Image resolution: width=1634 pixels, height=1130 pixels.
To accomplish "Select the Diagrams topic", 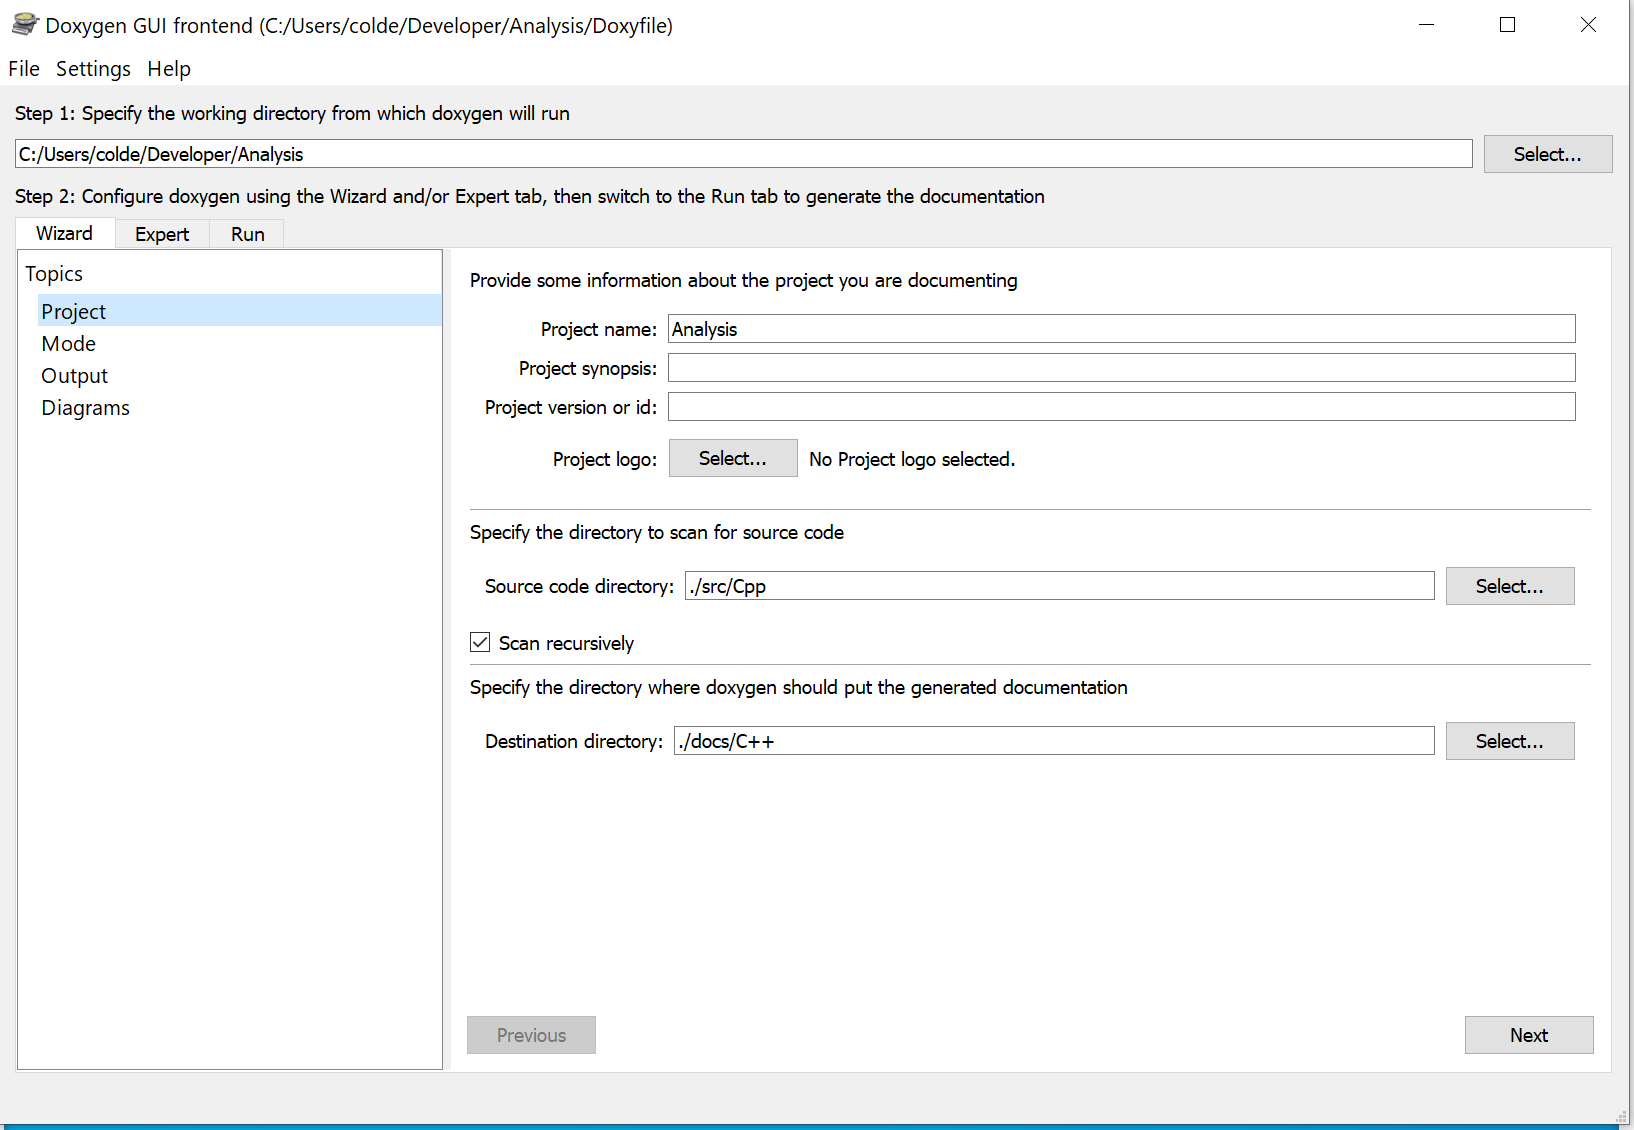I will (240, 407).
